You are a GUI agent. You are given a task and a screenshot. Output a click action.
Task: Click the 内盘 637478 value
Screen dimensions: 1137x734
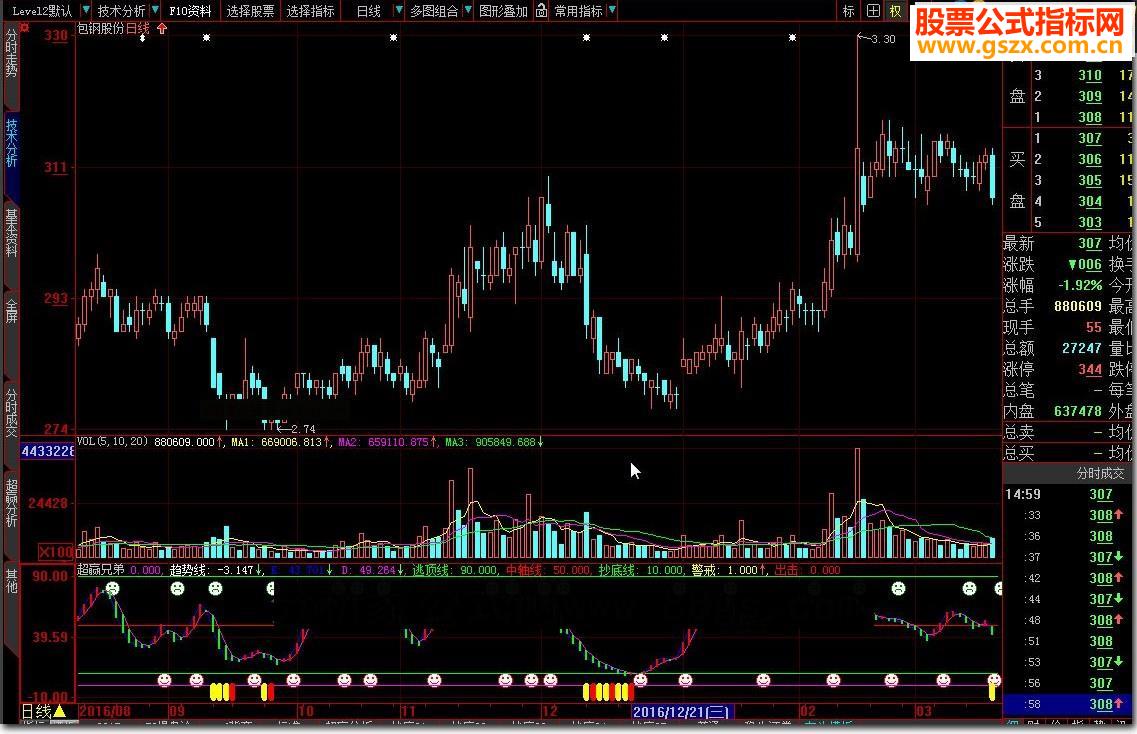1078,411
